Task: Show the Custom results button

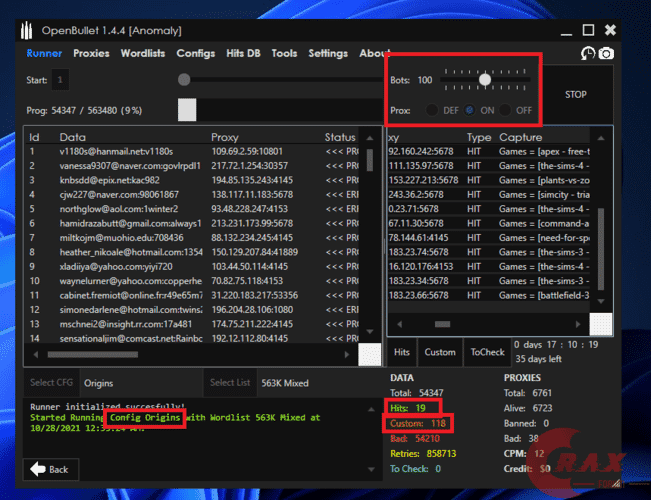Action: tap(440, 352)
